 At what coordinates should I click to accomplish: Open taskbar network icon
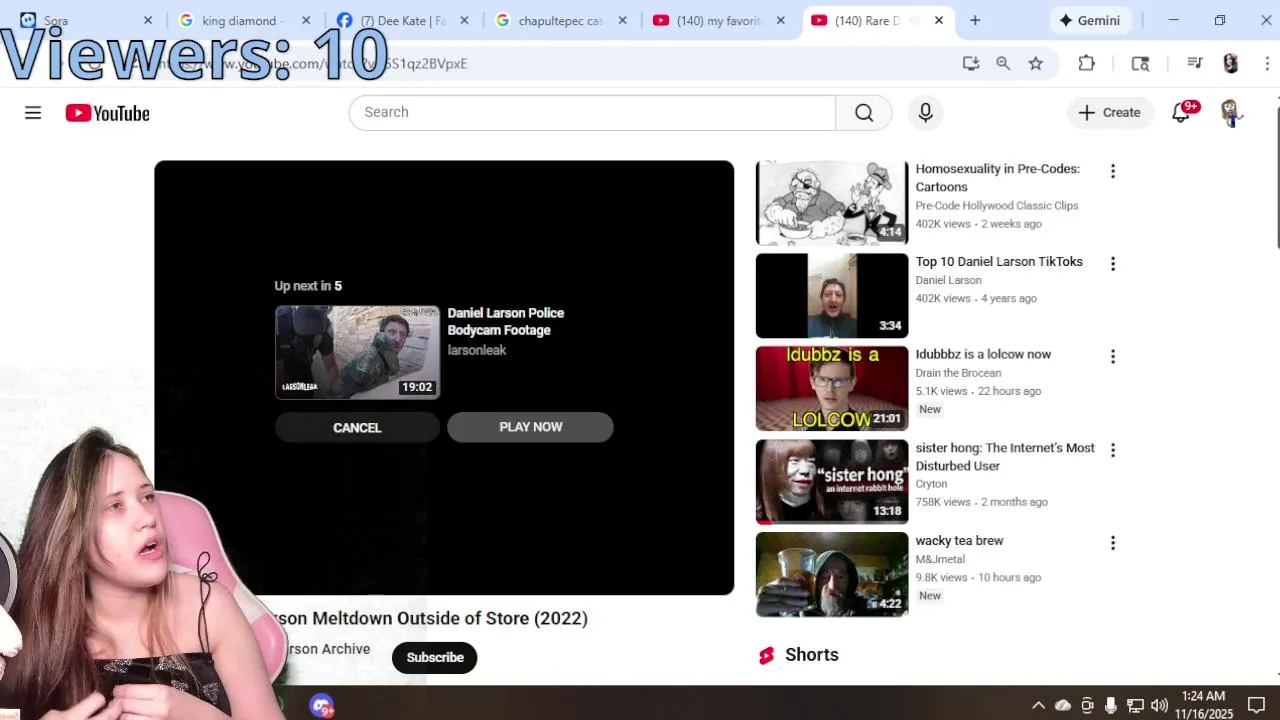tap(1135, 705)
